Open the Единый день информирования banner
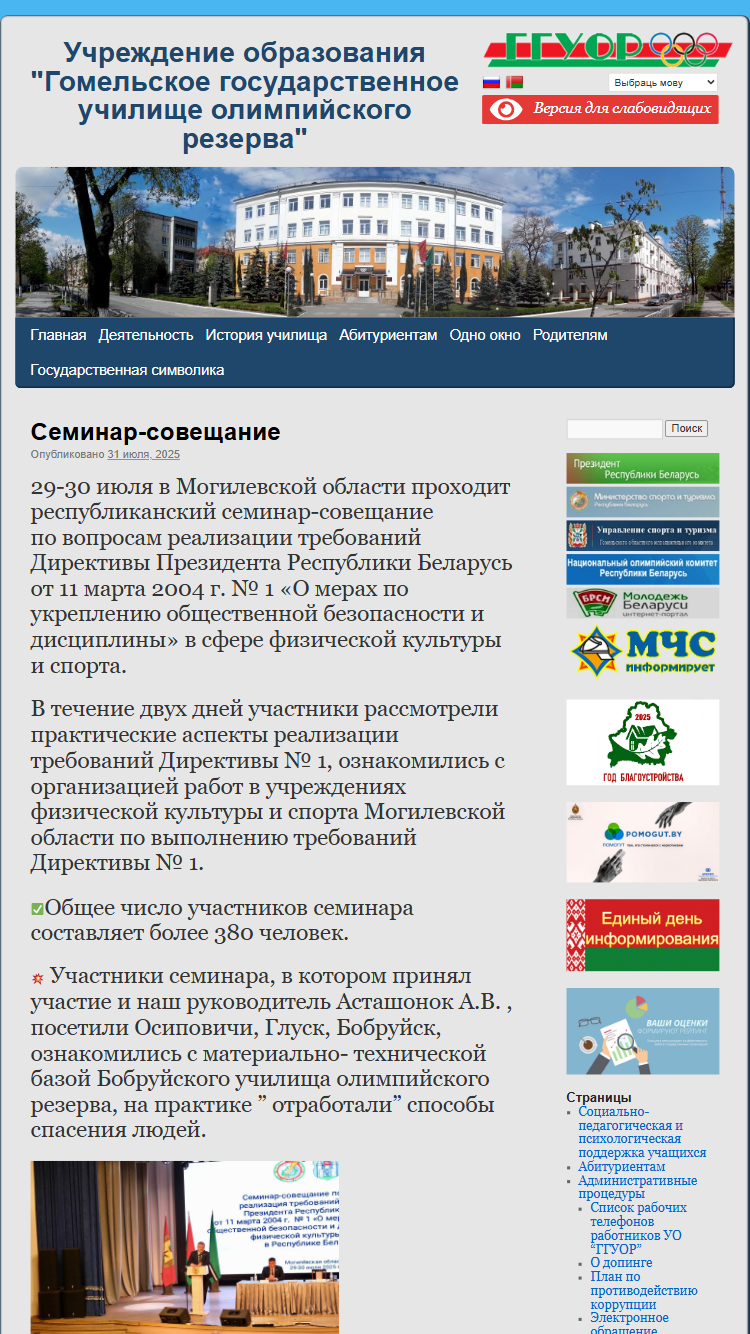This screenshot has width=750, height=1334. [642, 935]
